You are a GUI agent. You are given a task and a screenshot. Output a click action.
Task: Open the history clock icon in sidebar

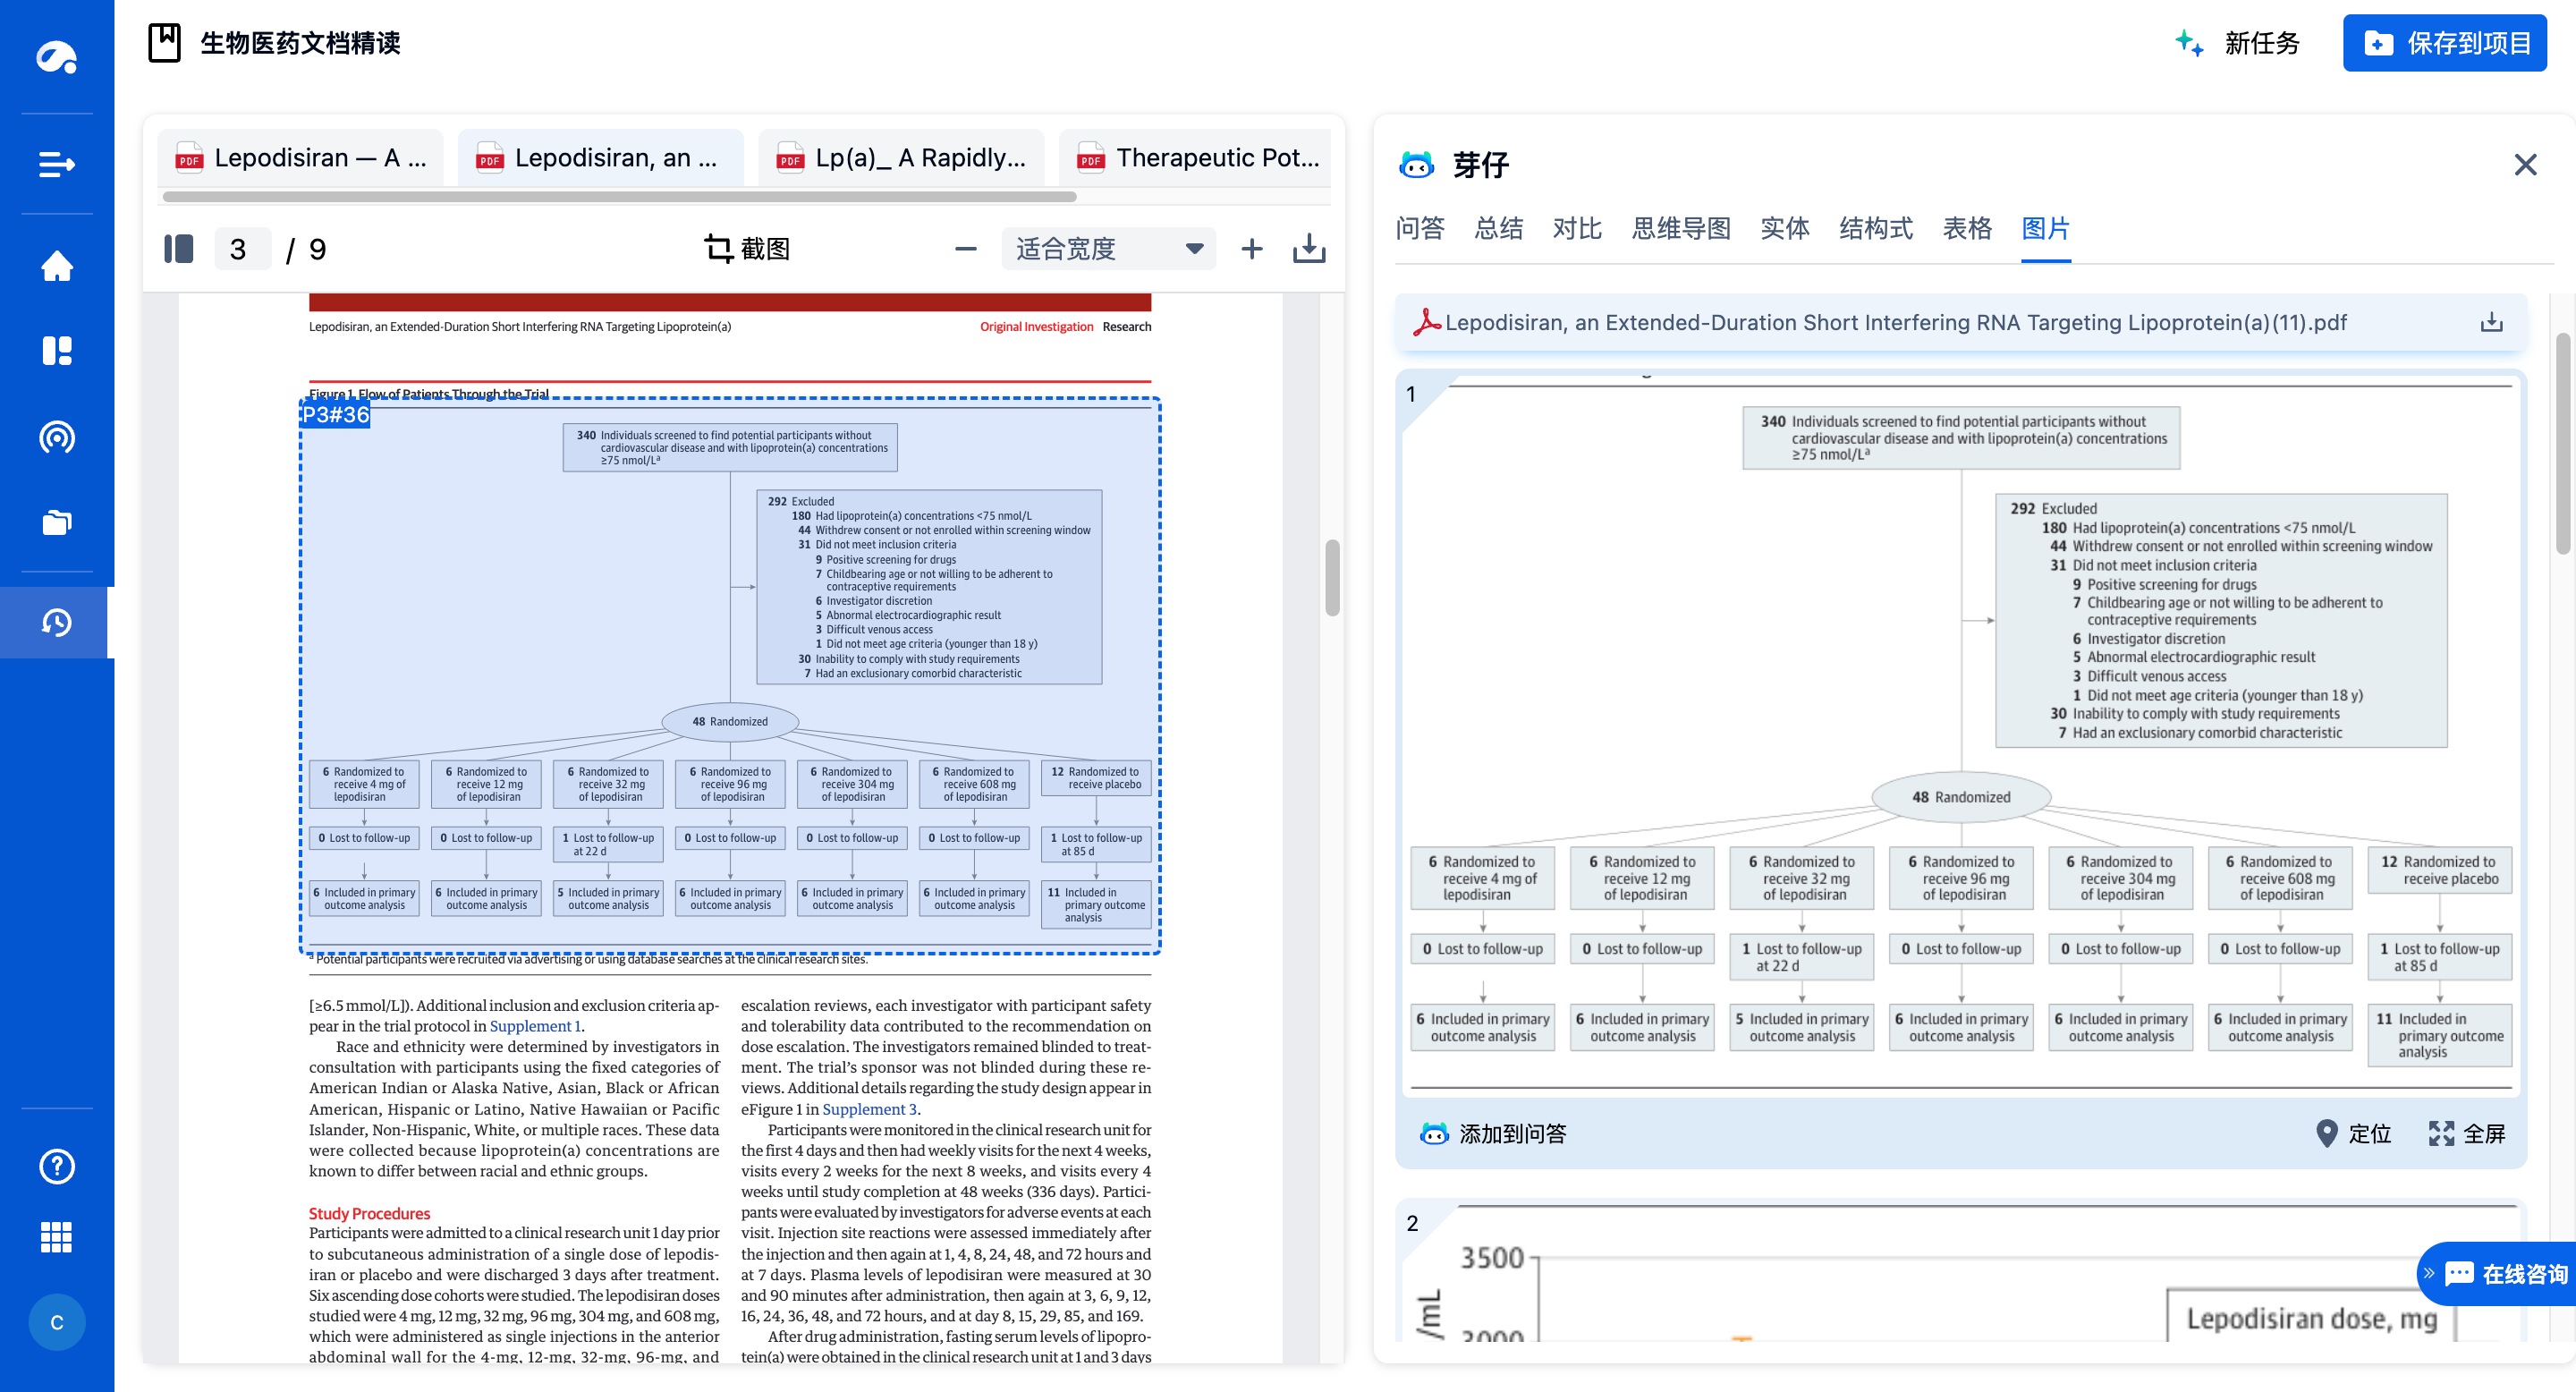pos(57,622)
